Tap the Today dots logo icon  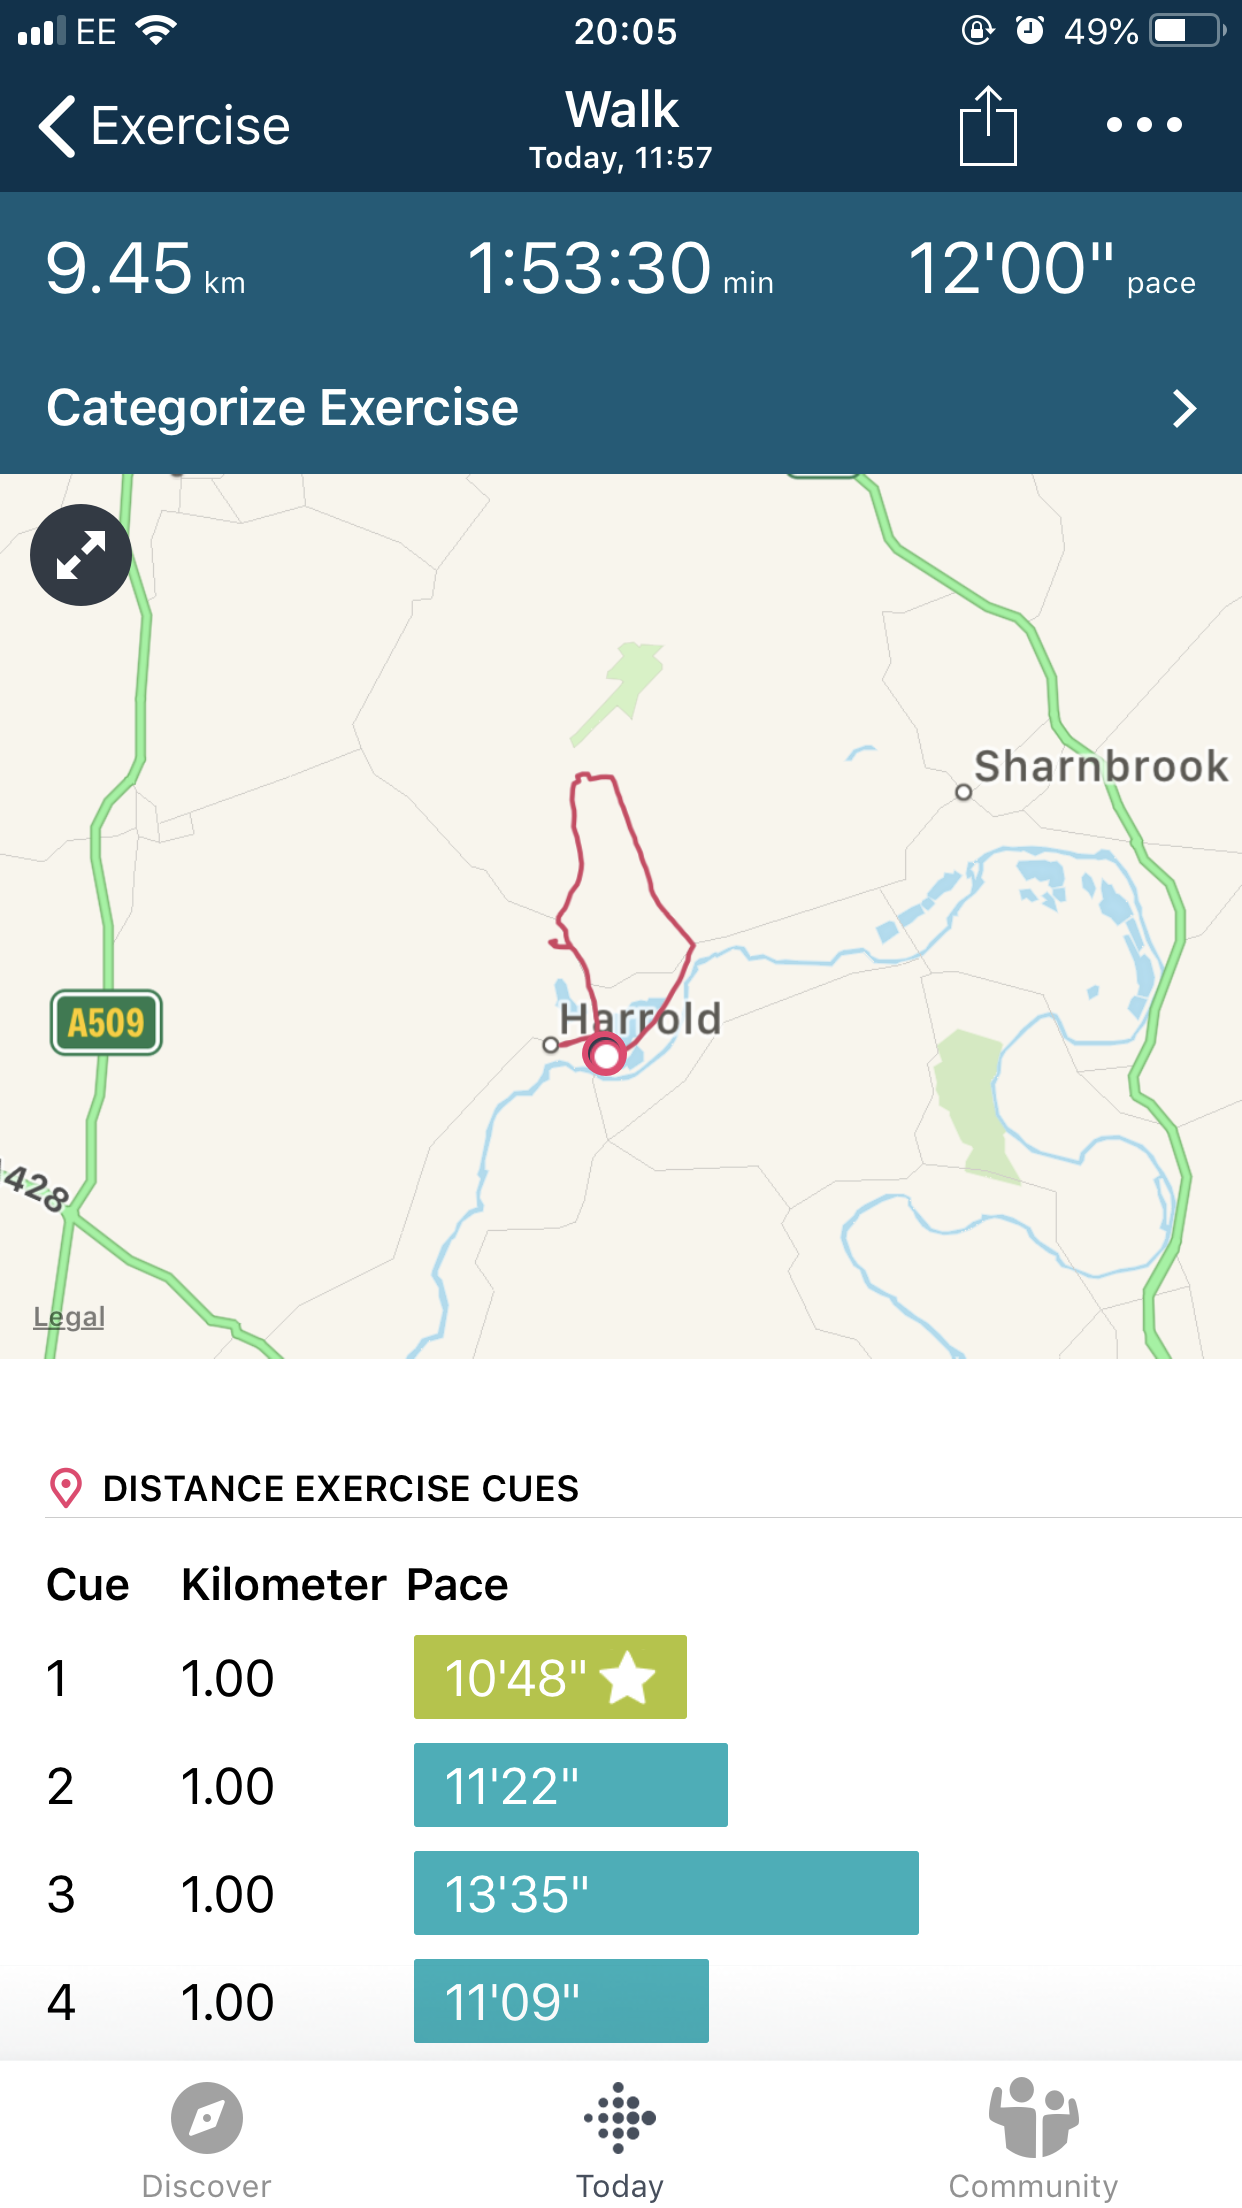pos(620,2118)
